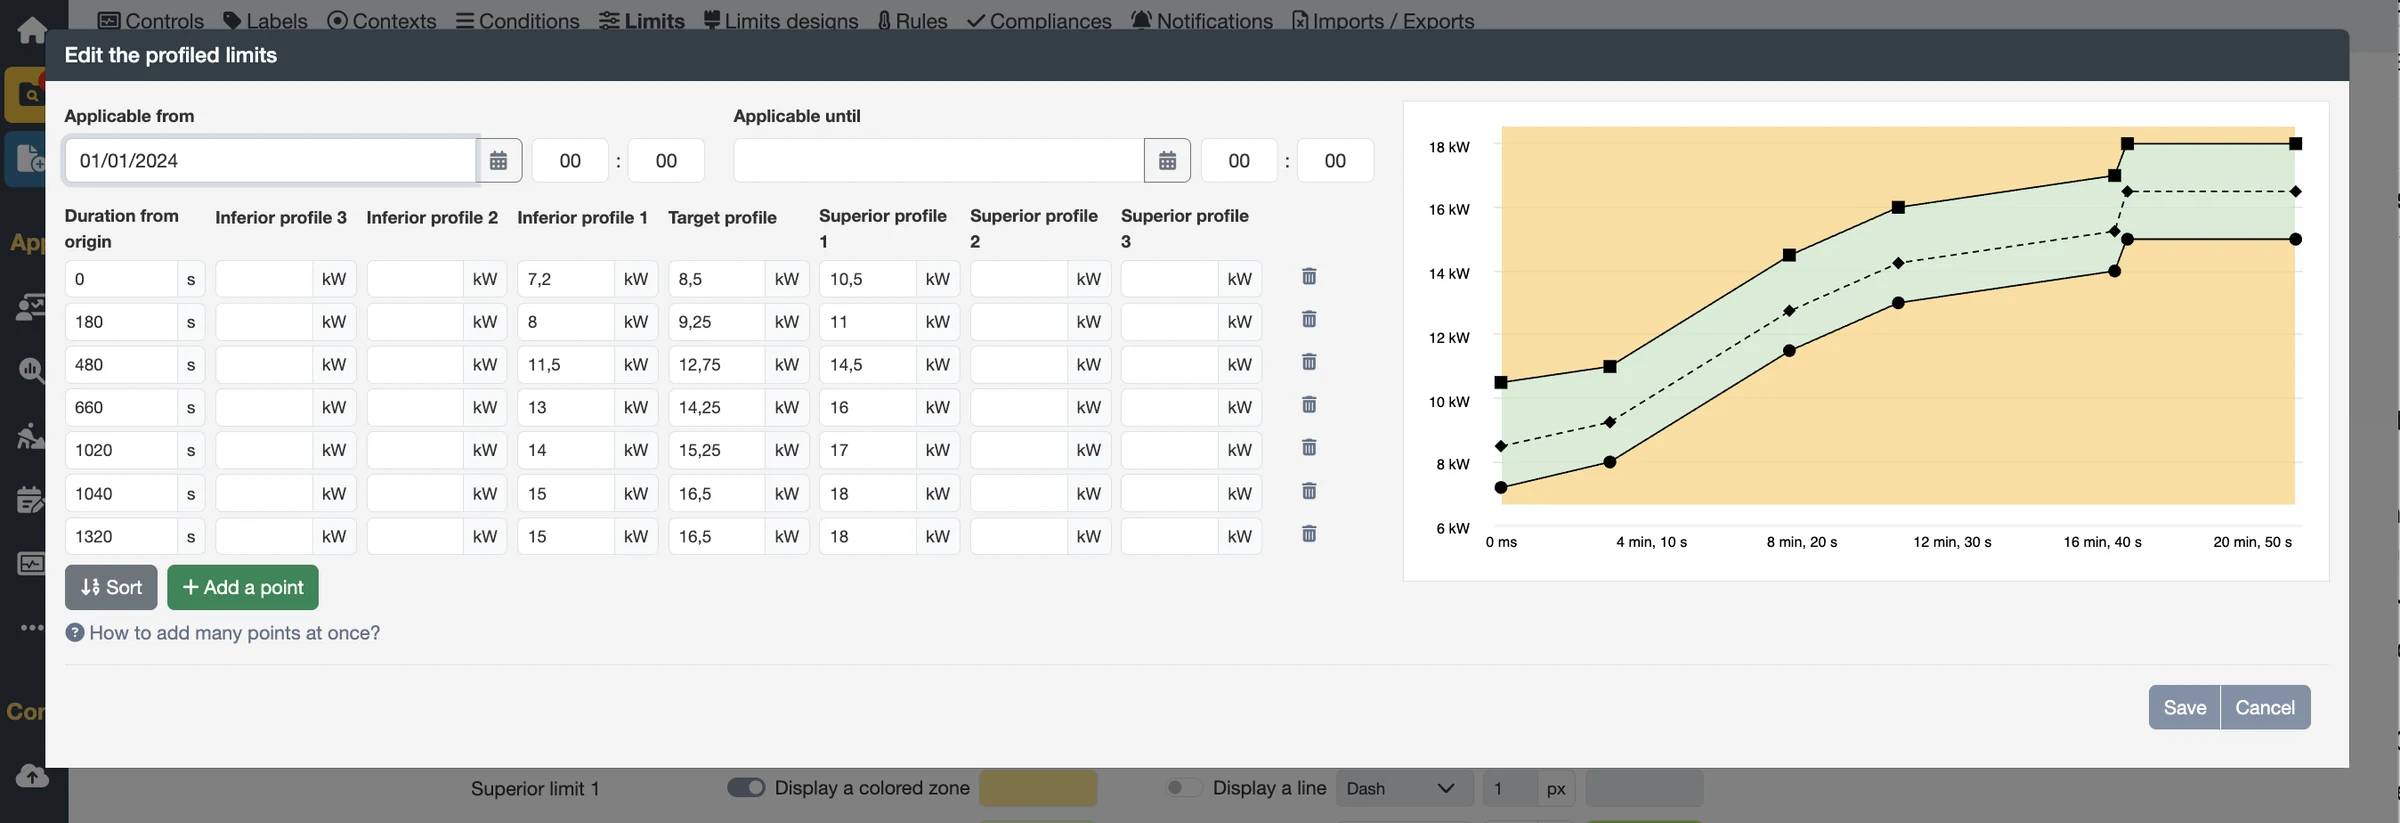Edit line width px field

point(1510,789)
